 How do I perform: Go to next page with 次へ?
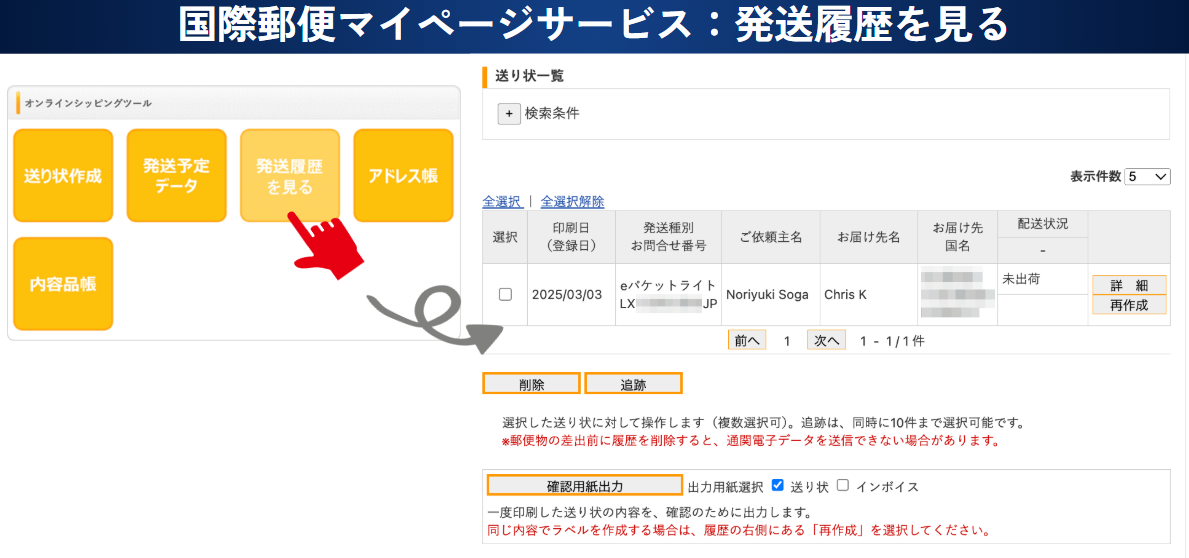point(825,341)
